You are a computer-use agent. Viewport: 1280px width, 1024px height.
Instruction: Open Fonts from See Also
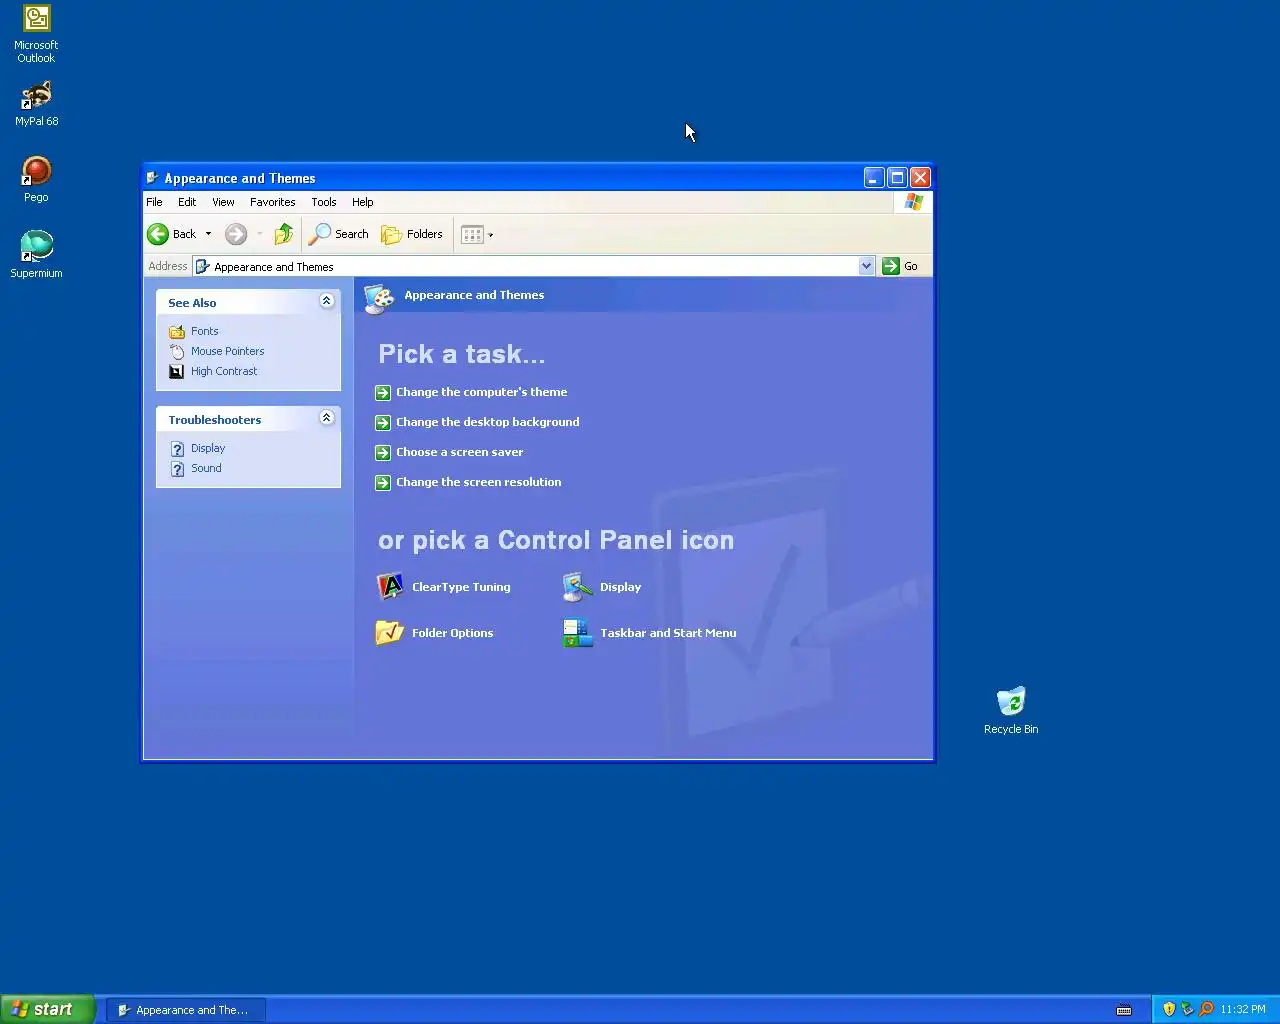(204, 331)
